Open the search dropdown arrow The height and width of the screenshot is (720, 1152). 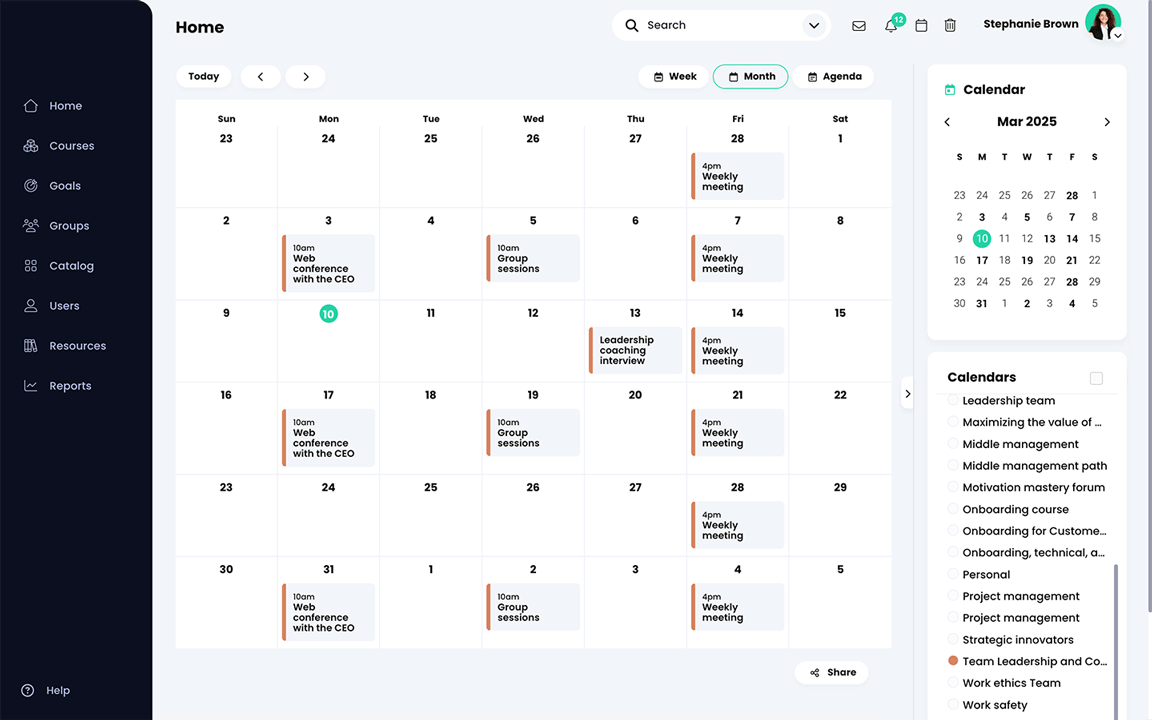(x=813, y=25)
